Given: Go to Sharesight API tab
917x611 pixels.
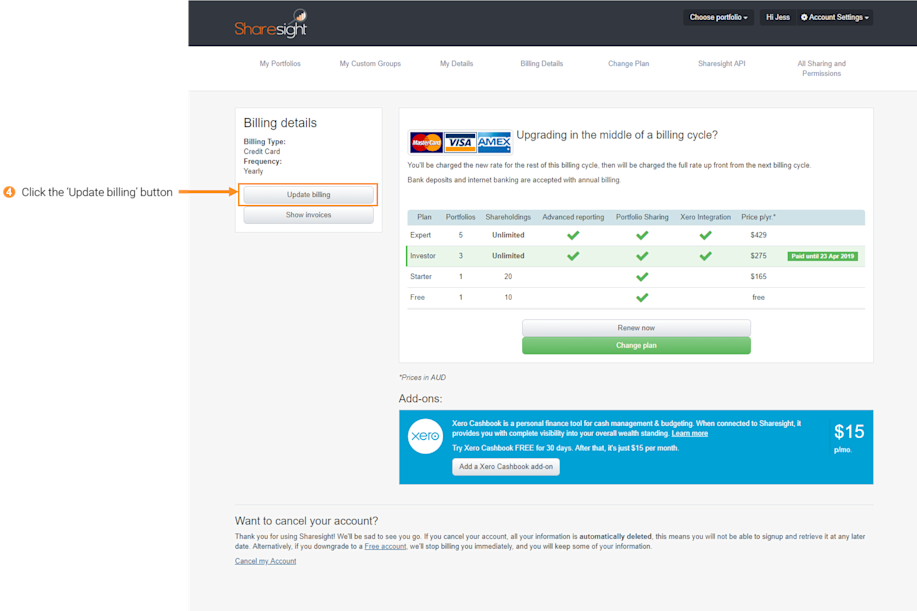Looking at the screenshot, I should [x=722, y=64].
